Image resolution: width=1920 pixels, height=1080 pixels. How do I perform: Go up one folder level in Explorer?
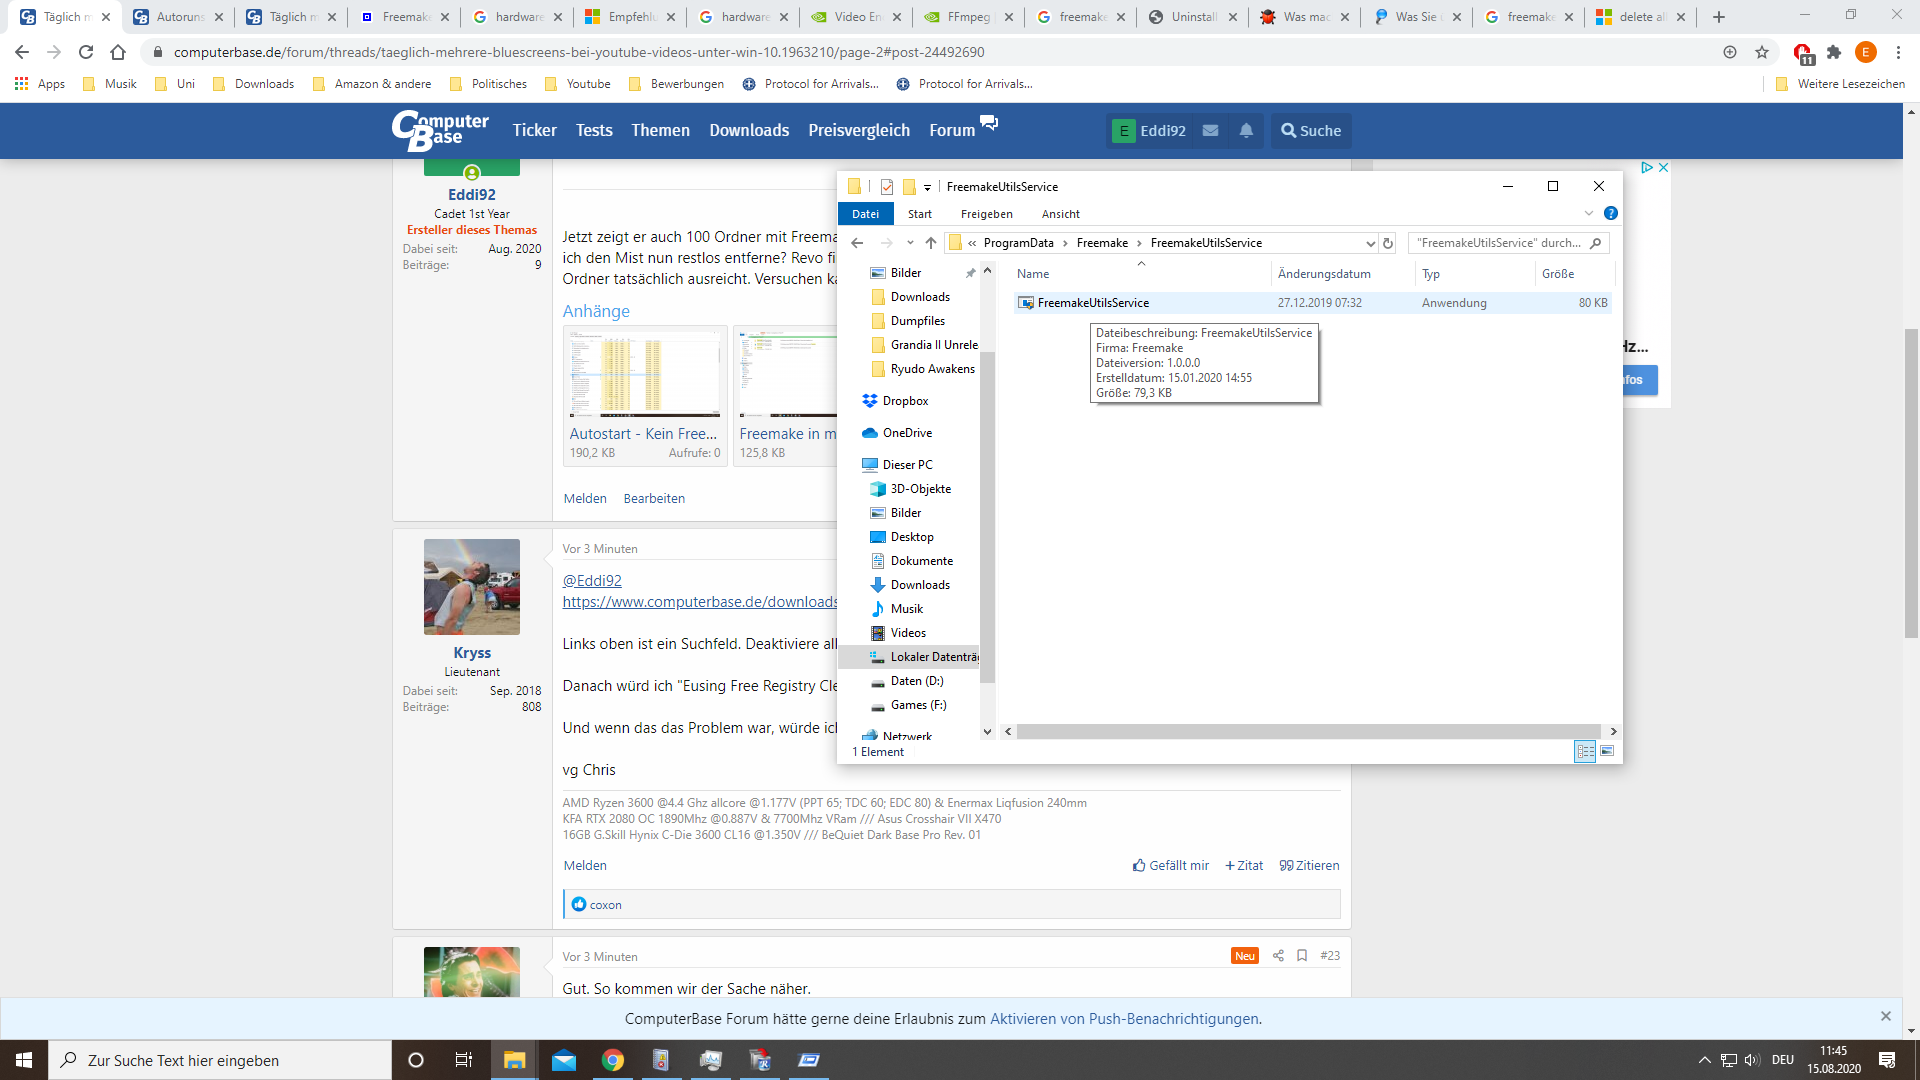coord(930,243)
